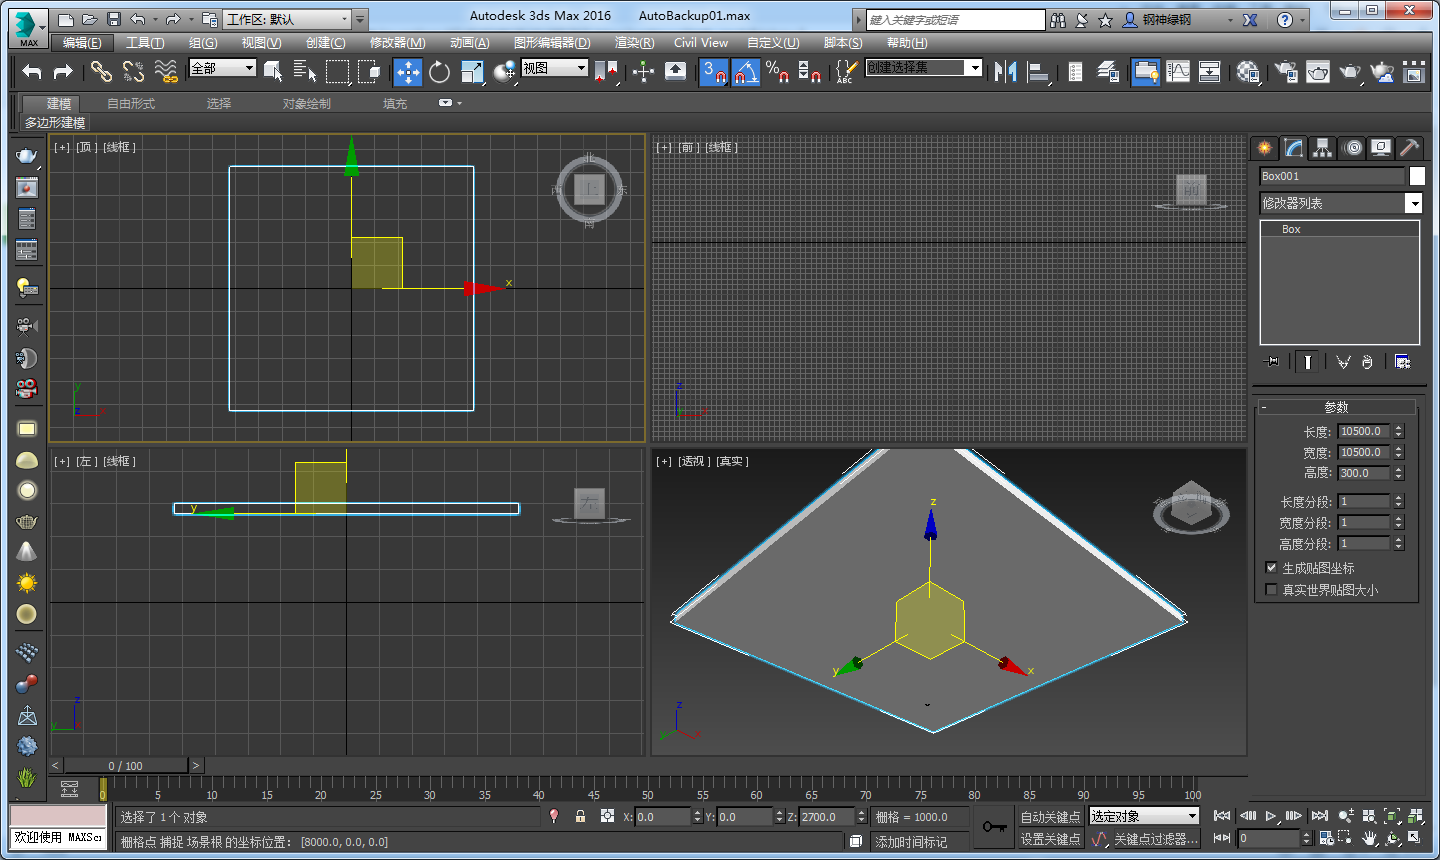Click Go to Start playback button

(1222, 816)
